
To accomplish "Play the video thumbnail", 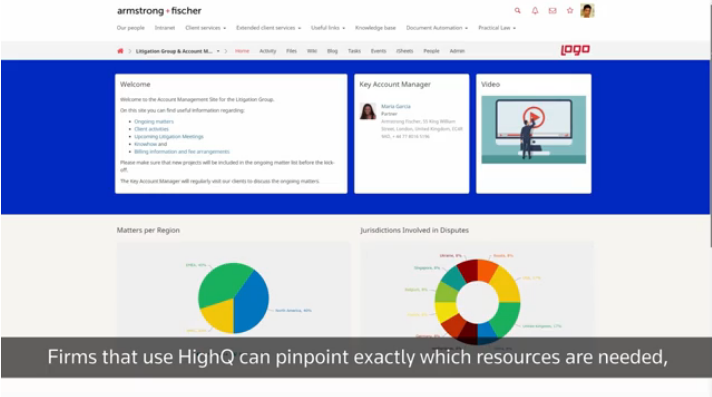I will click(534, 129).
